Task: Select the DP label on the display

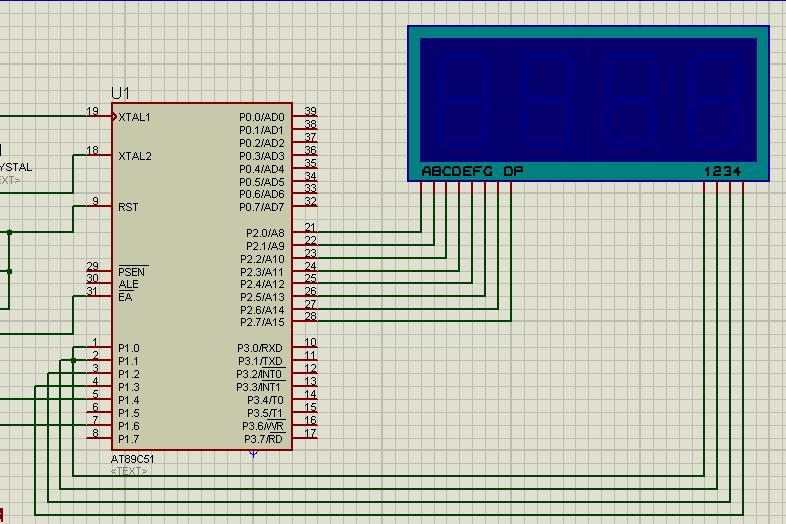Action: click(513, 171)
